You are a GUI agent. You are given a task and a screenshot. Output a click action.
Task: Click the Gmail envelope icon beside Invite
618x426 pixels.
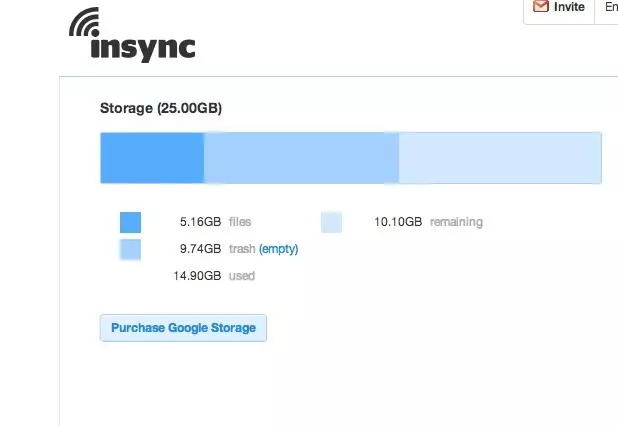[x=540, y=6]
